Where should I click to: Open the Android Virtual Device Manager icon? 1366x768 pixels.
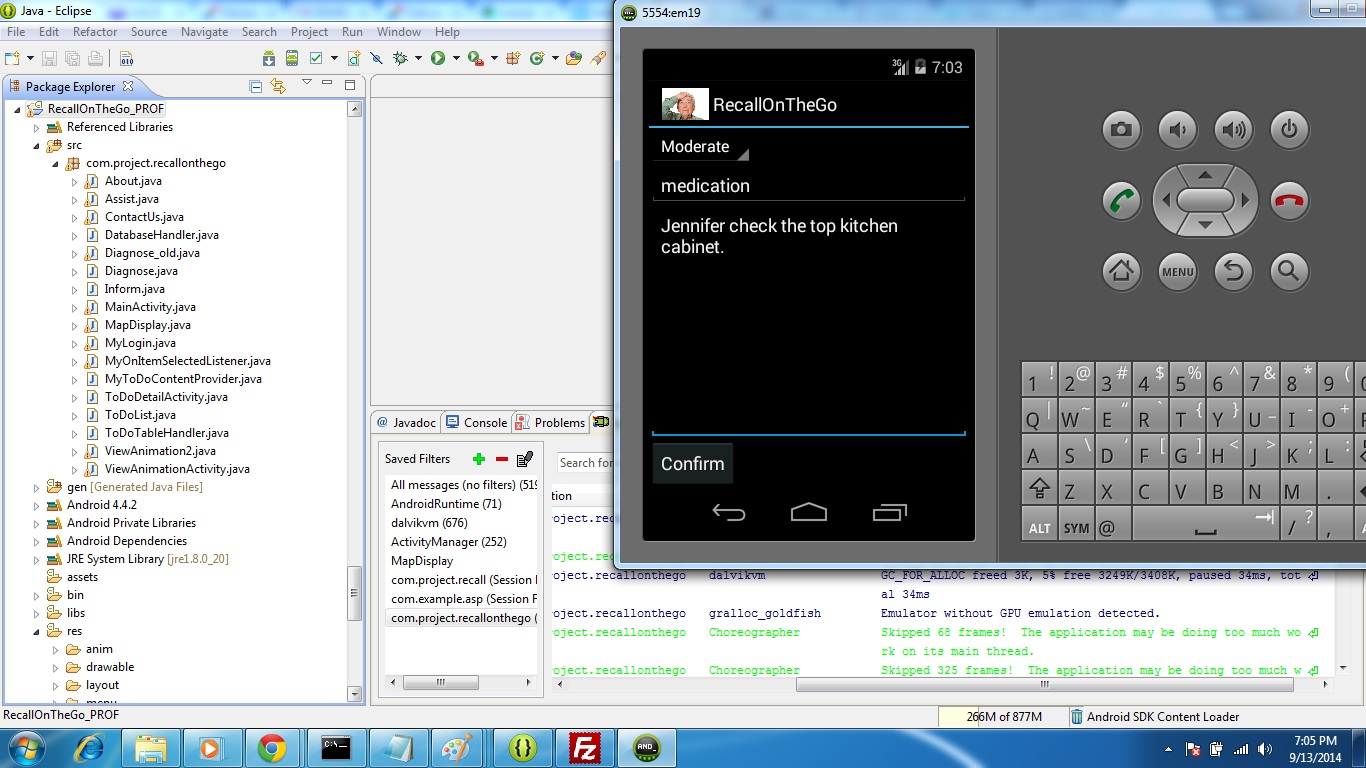point(292,58)
